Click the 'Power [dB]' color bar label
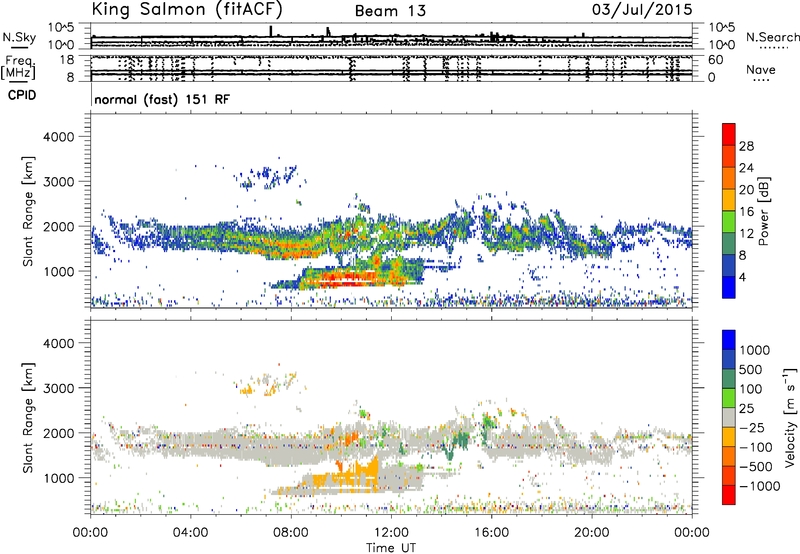Screen dimensions: 800x554 pyautogui.click(x=763, y=211)
